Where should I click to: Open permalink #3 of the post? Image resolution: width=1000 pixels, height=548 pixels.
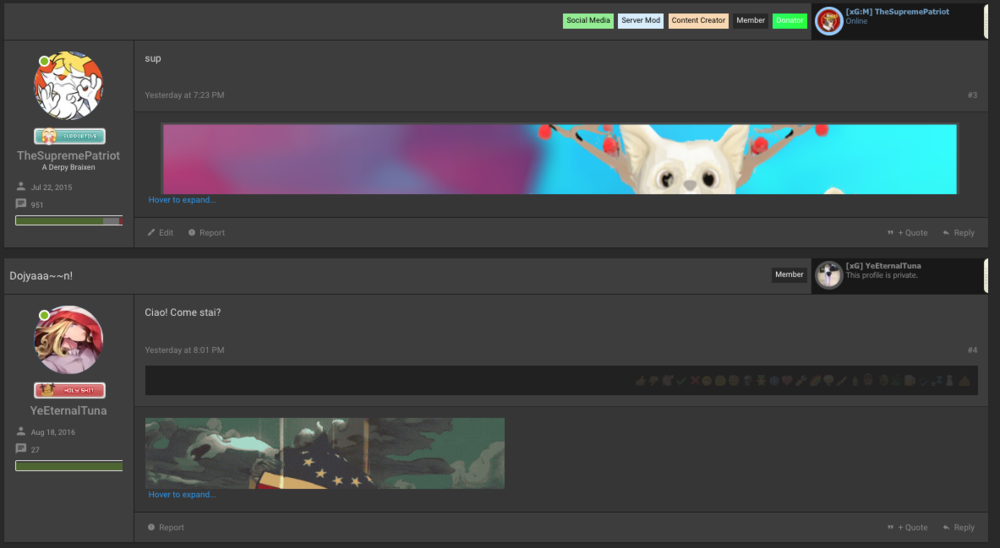pos(972,95)
